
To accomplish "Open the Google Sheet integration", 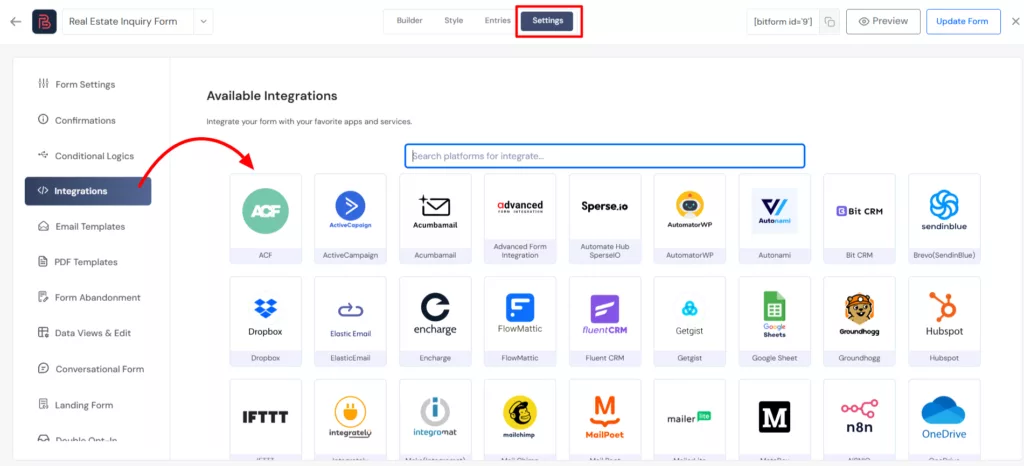I will 775,321.
